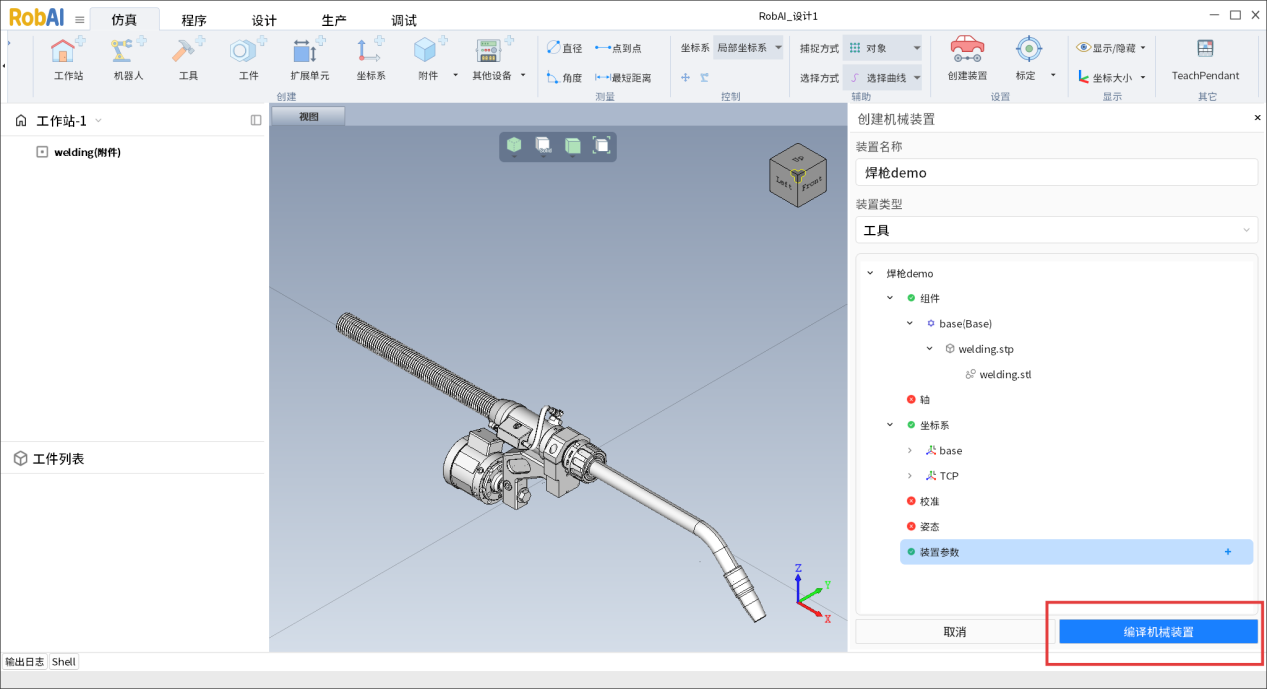Screen dimensions: 1267x689
Task: Open the 输出日志 tab at bottom
Action: tap(25, 661)
